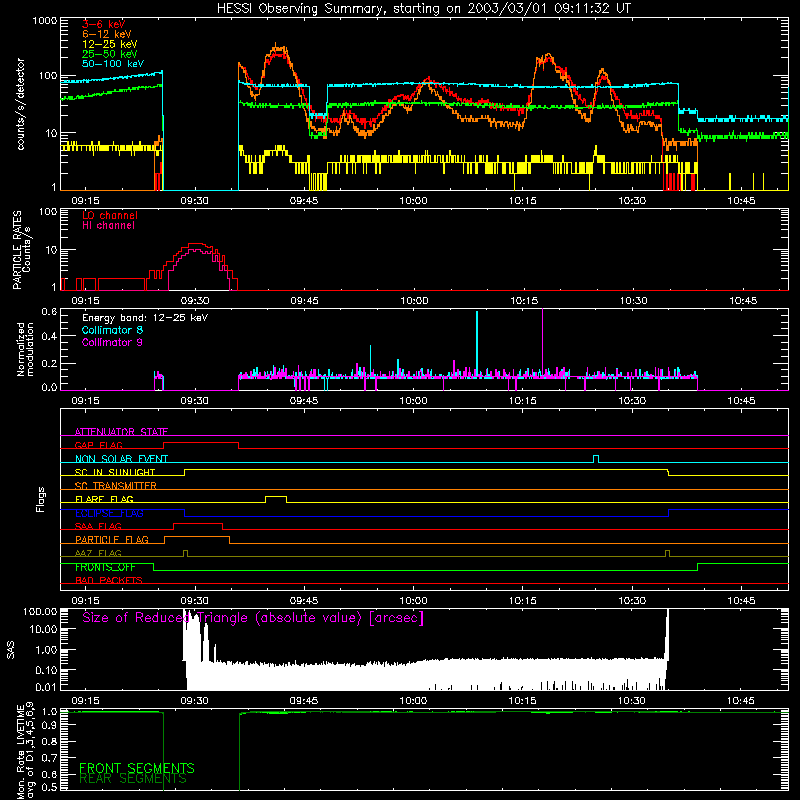Viewport: 800px width, 800px height.
Task: Click the FRONT SEGMENTS legend label
Action: [137, 768]
